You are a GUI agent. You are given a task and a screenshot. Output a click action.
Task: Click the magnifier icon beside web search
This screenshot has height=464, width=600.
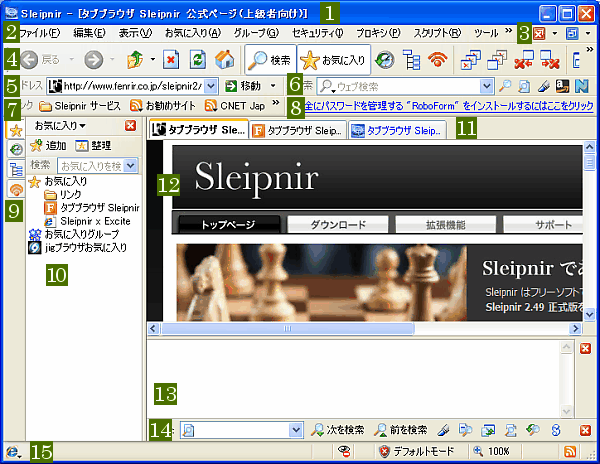(x=505, y=86)
